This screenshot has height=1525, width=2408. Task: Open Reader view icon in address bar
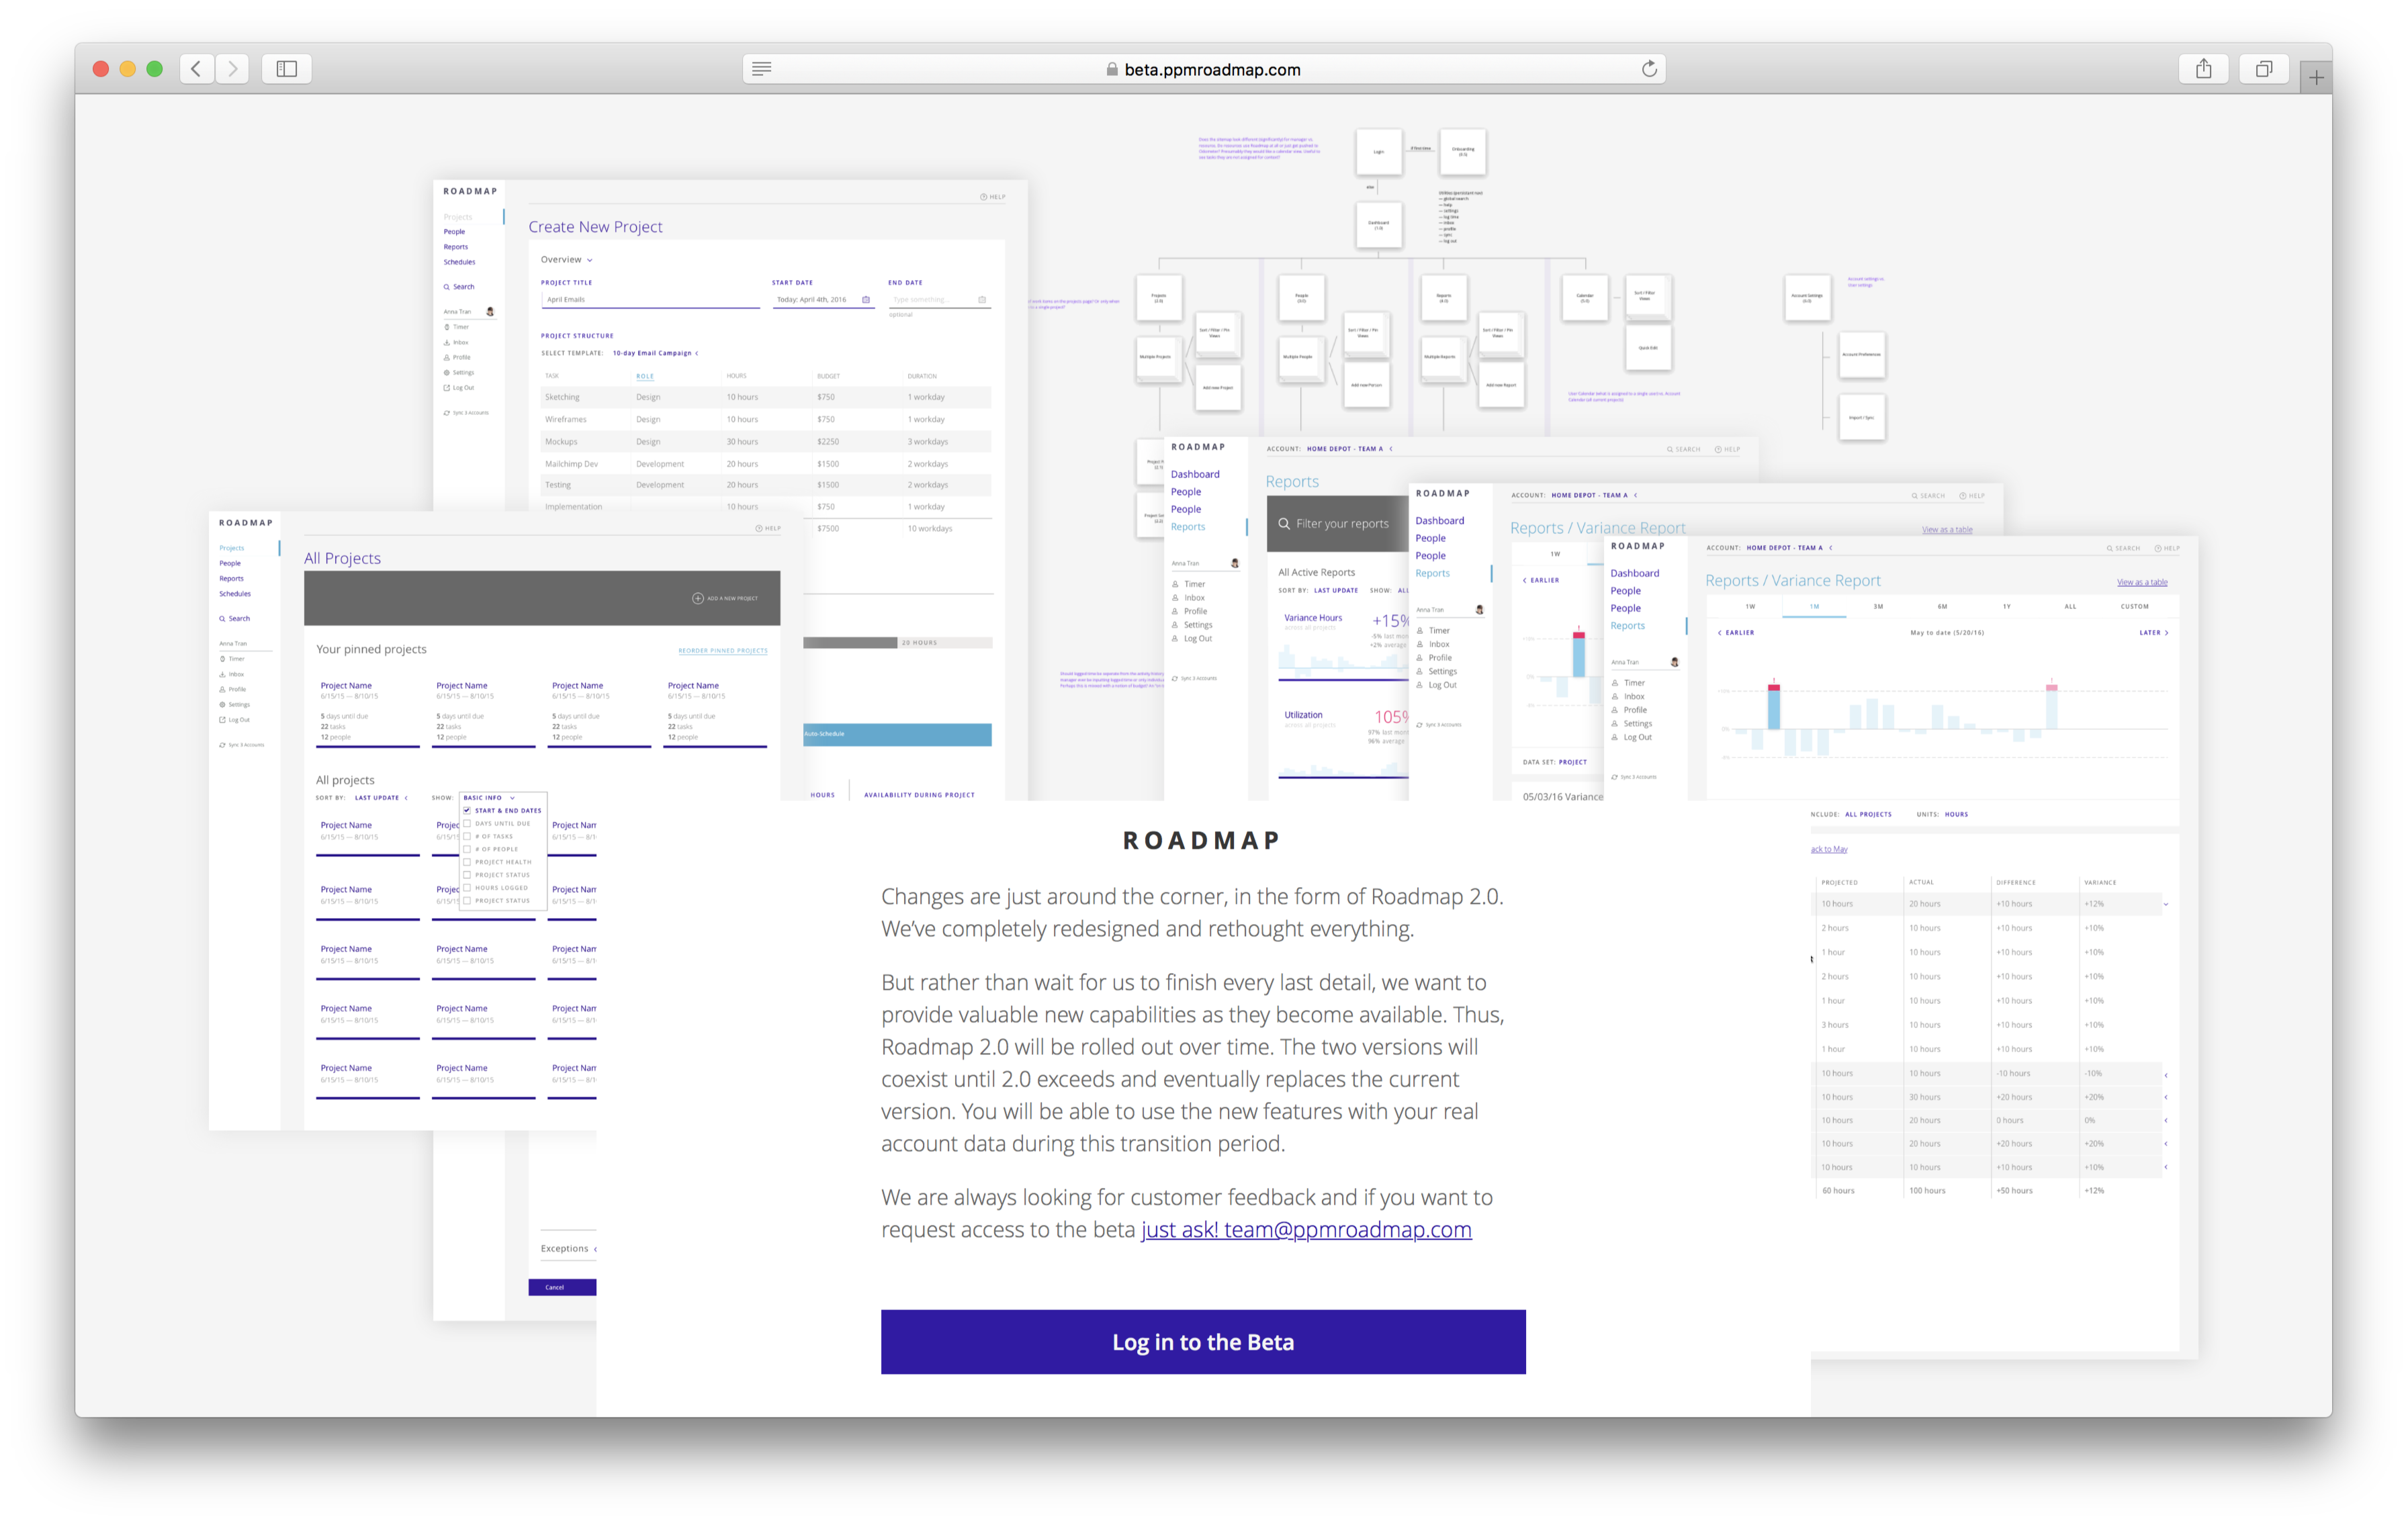click(x=761, y=69)
